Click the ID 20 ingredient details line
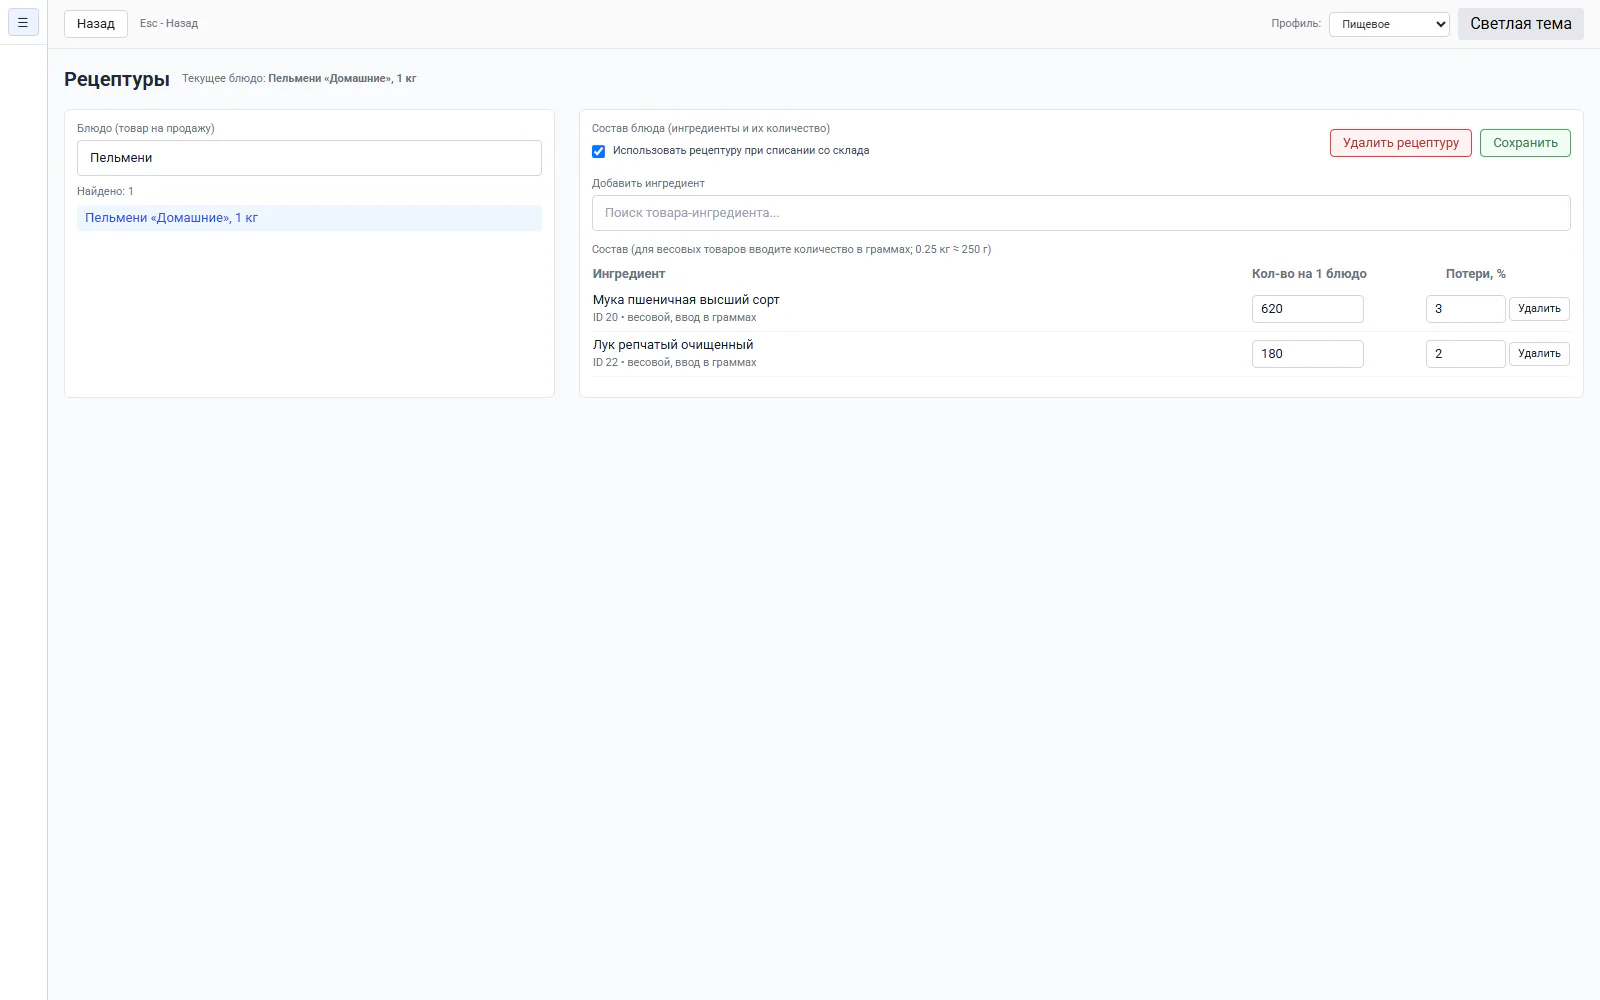1600x1000 pixels. click(x=675, y=318)
